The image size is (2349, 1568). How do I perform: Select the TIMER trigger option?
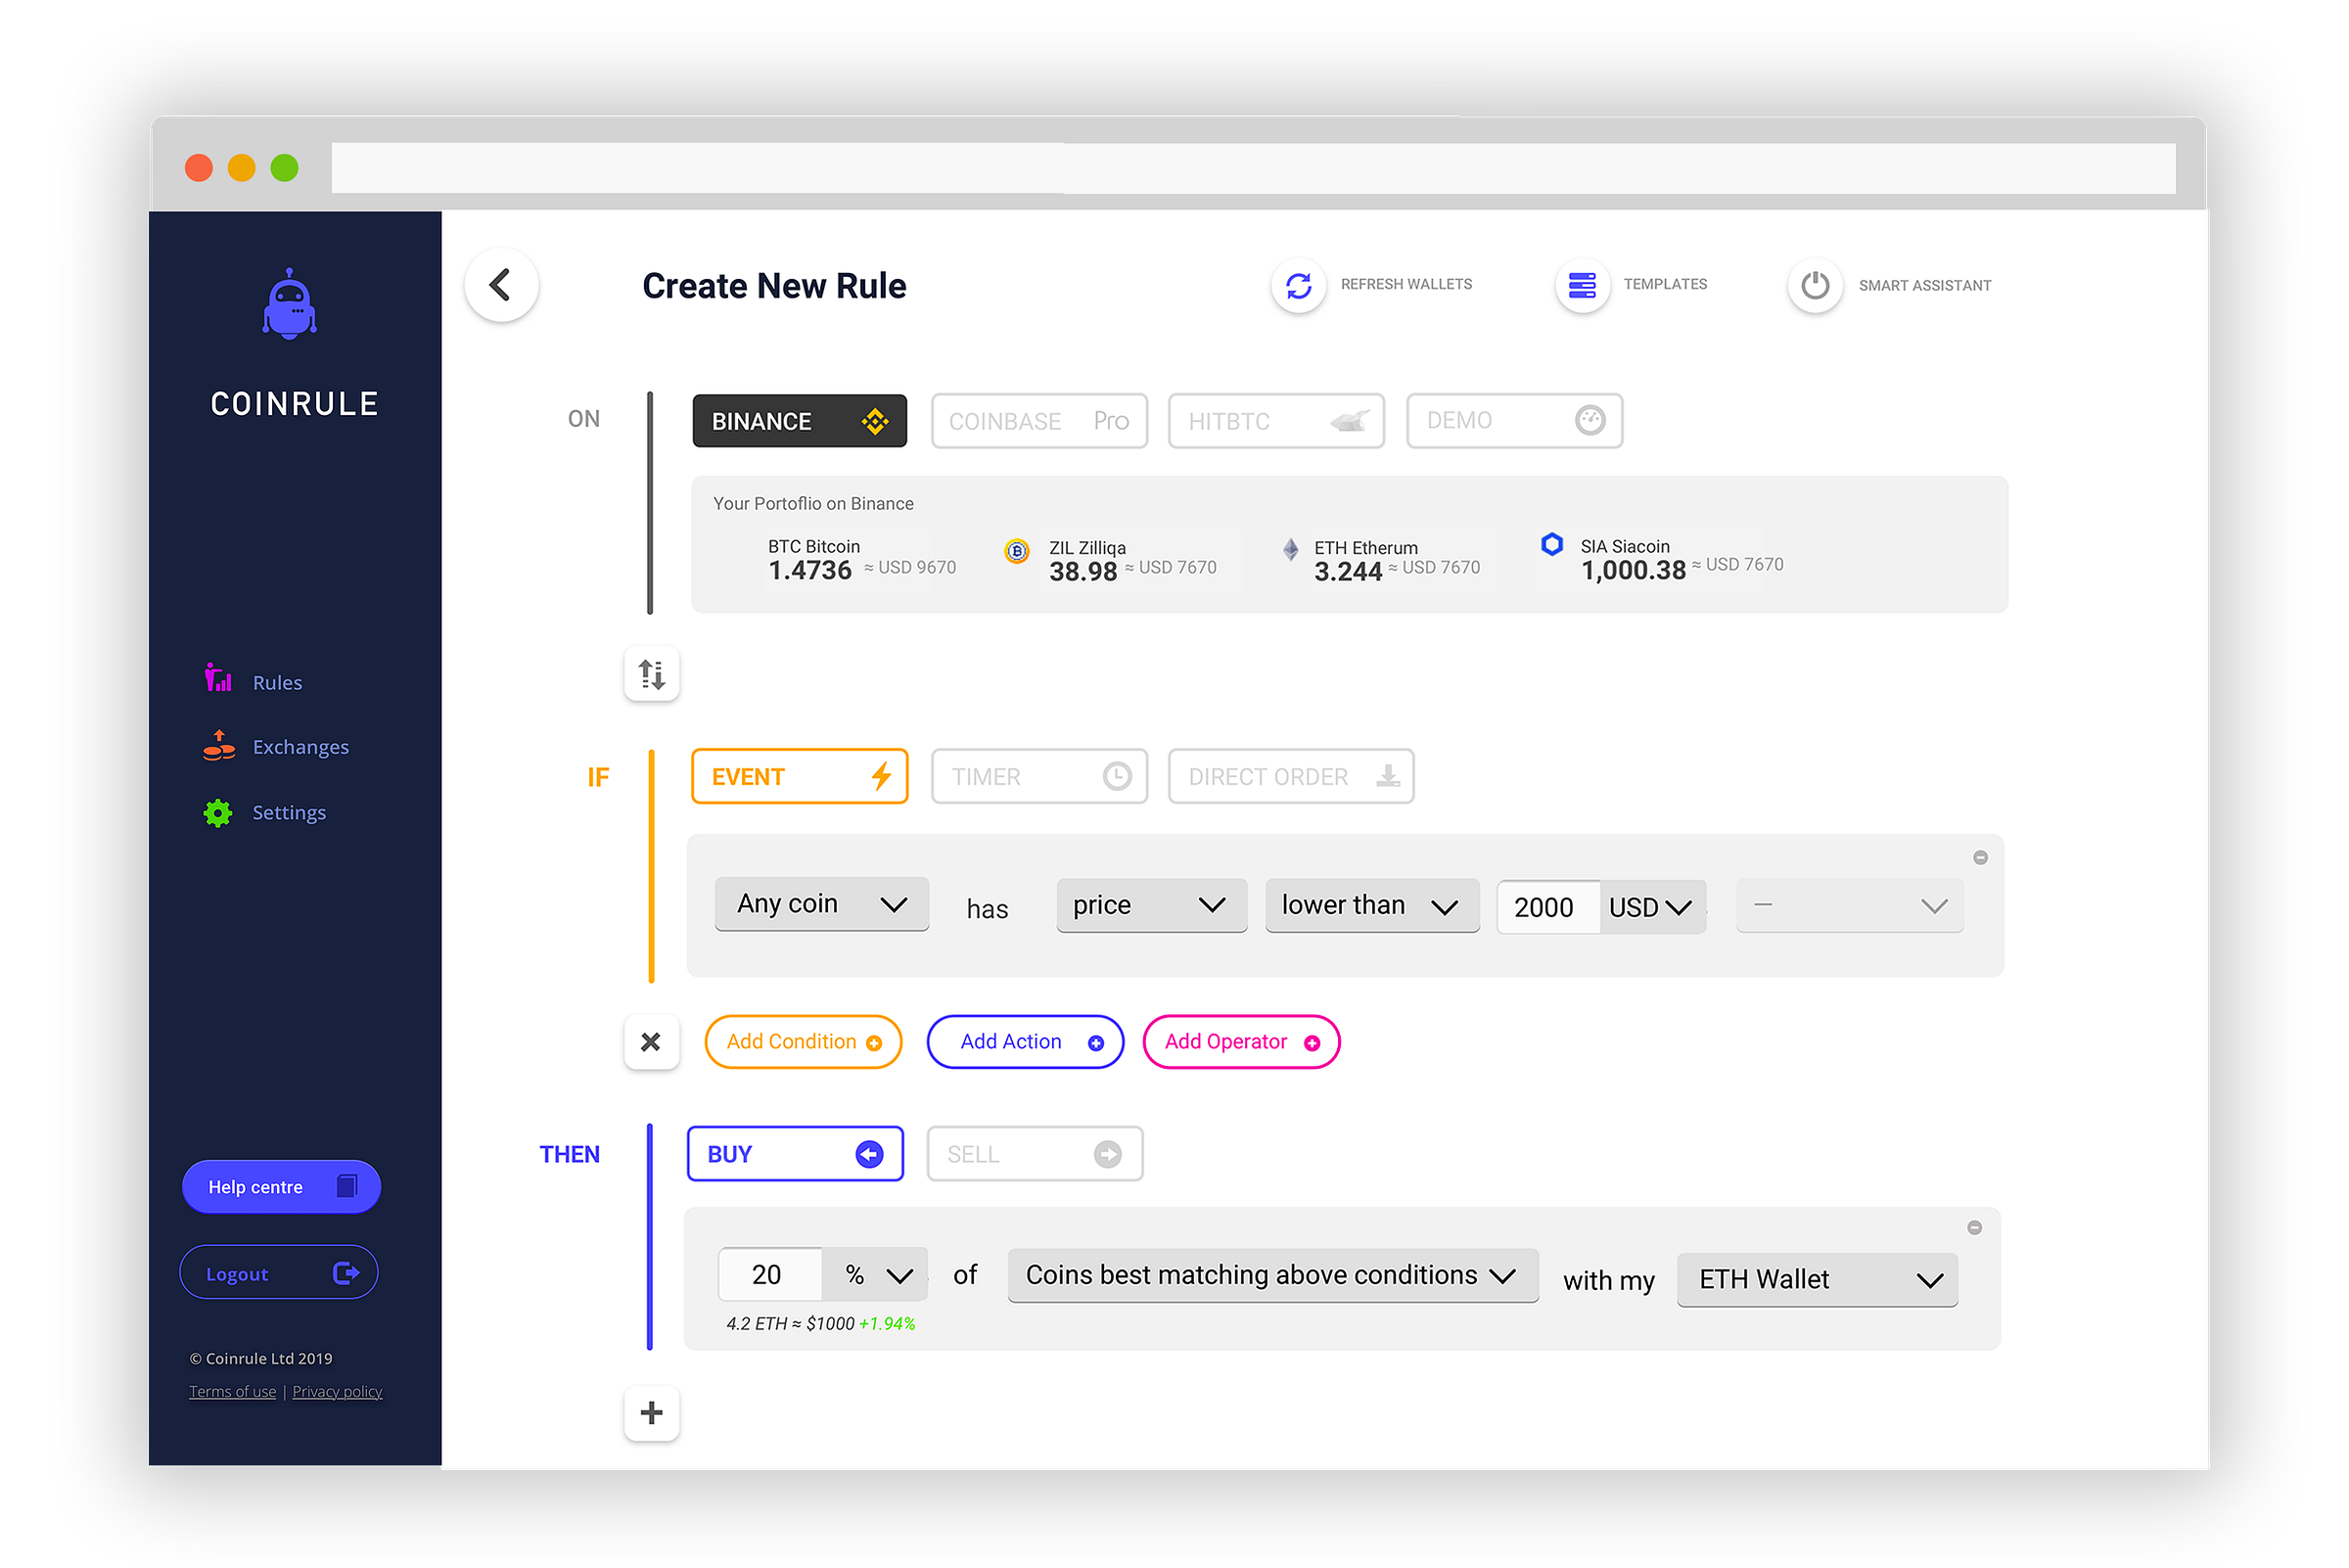point(1039,776)
